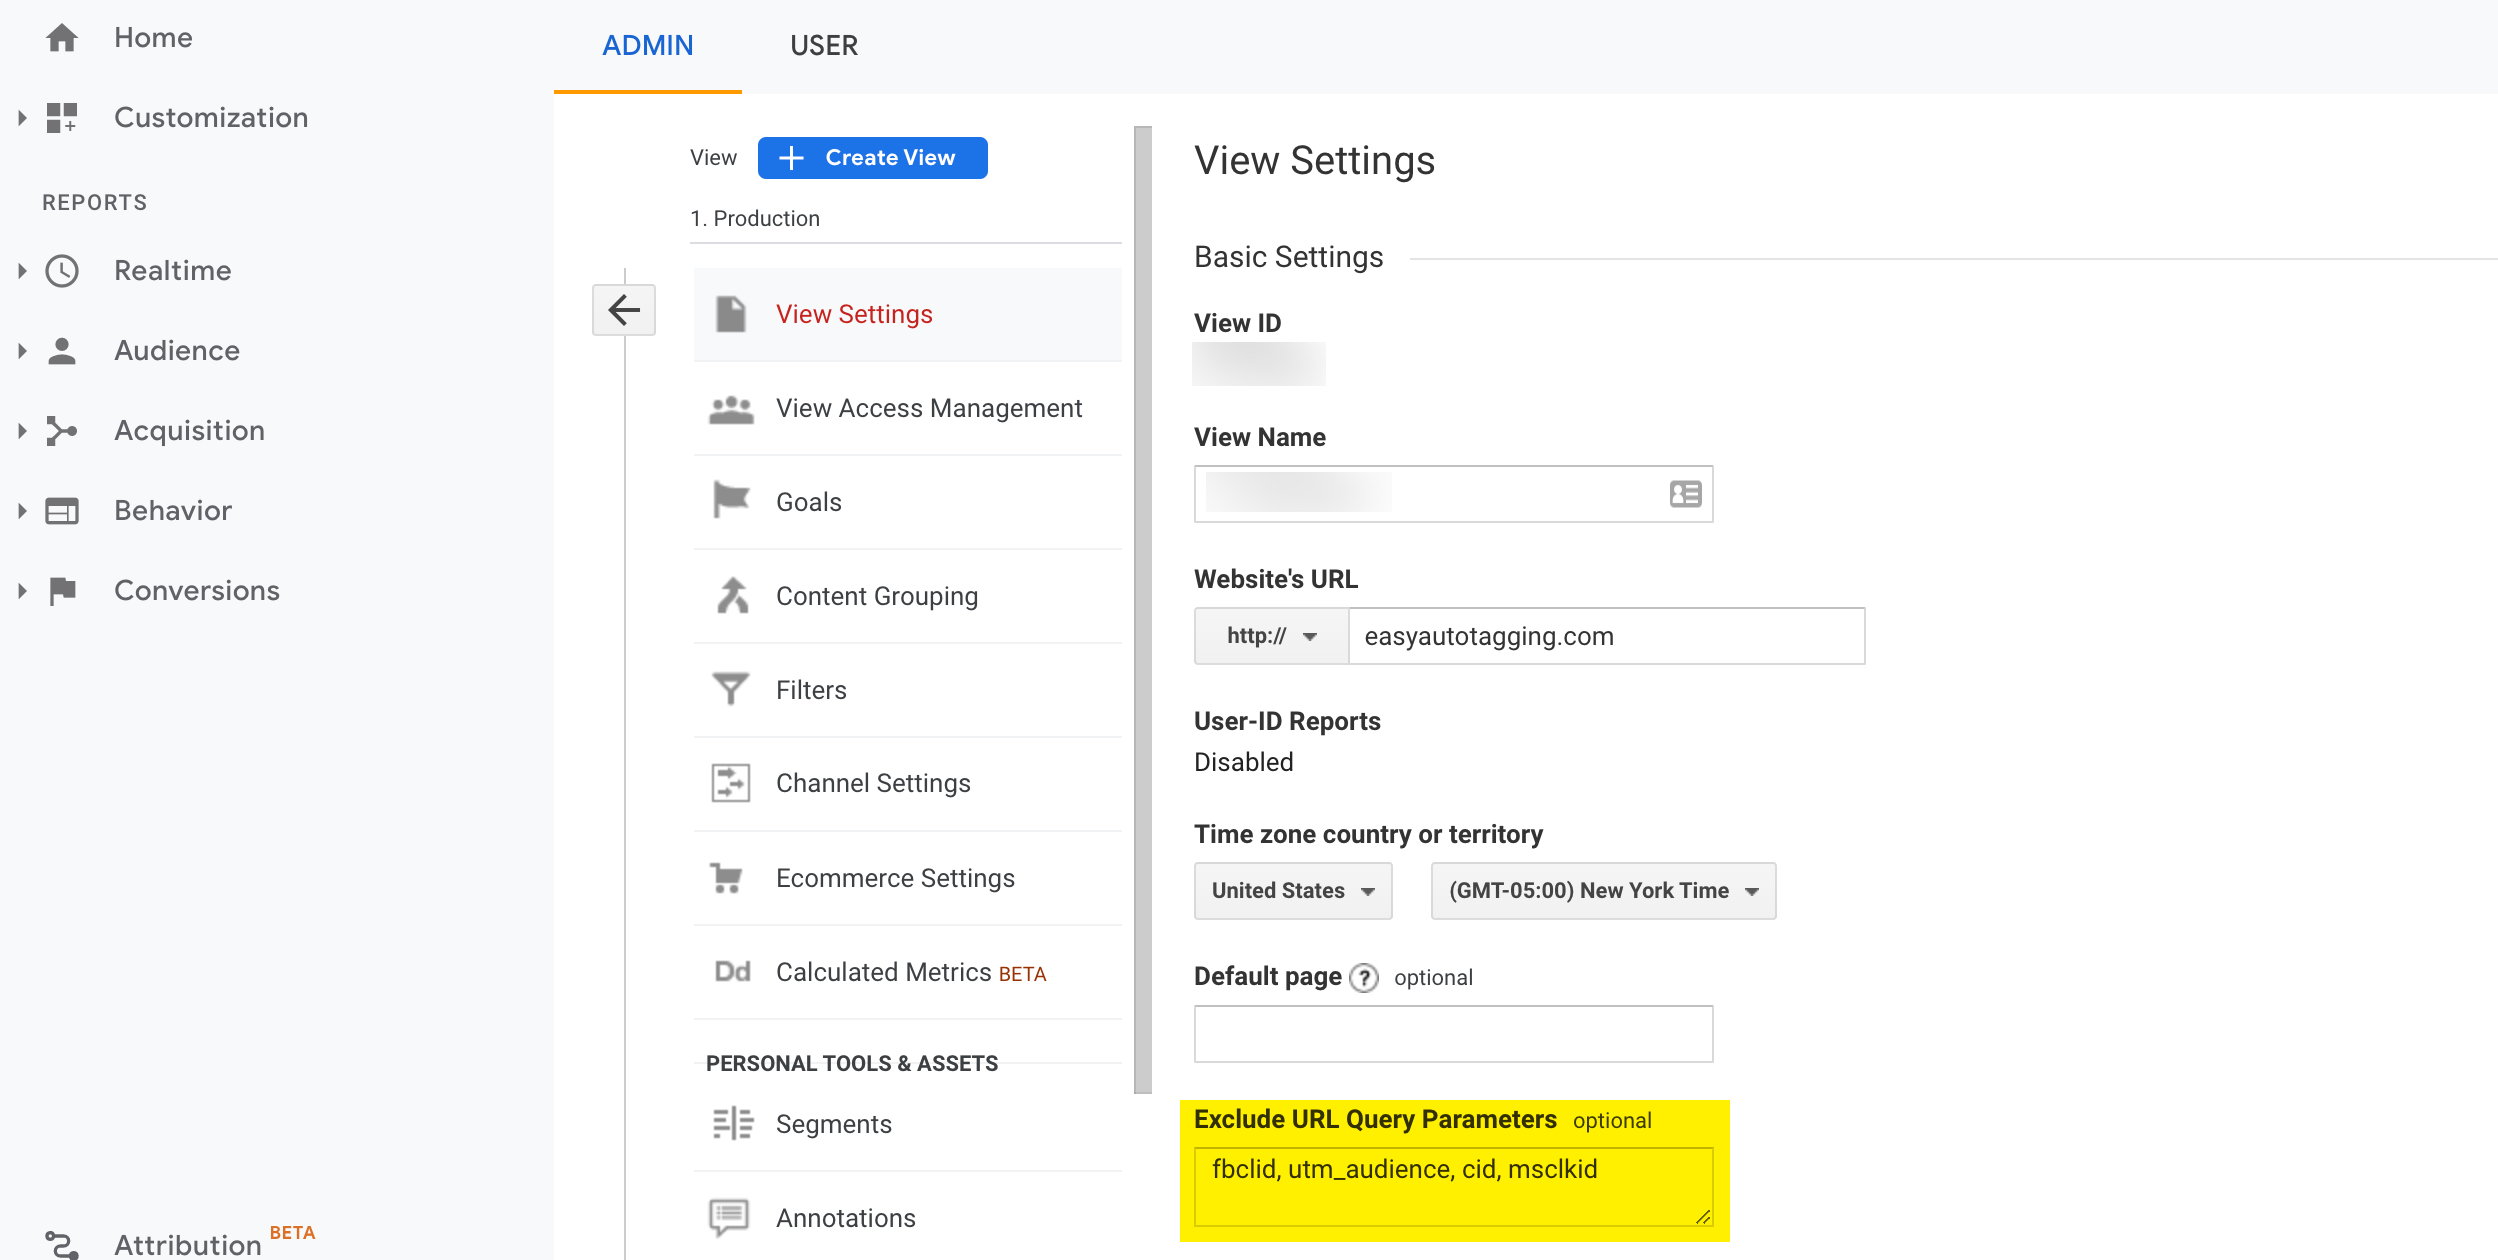Open Home in the left navigation

(153, 38)
